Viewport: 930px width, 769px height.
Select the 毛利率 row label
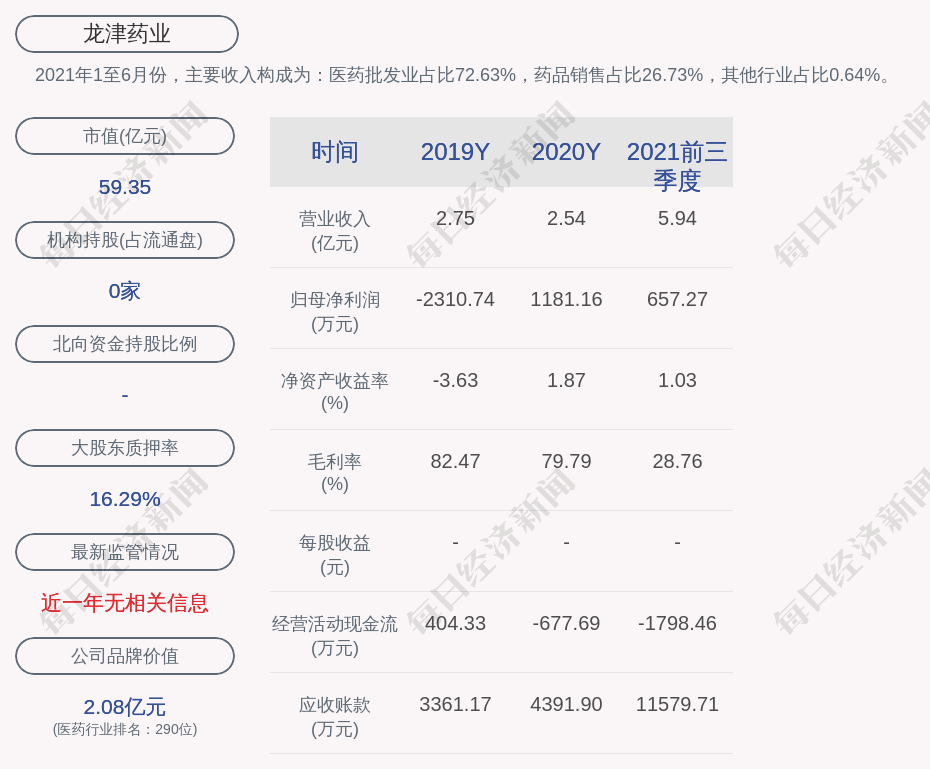click(335, 473)
